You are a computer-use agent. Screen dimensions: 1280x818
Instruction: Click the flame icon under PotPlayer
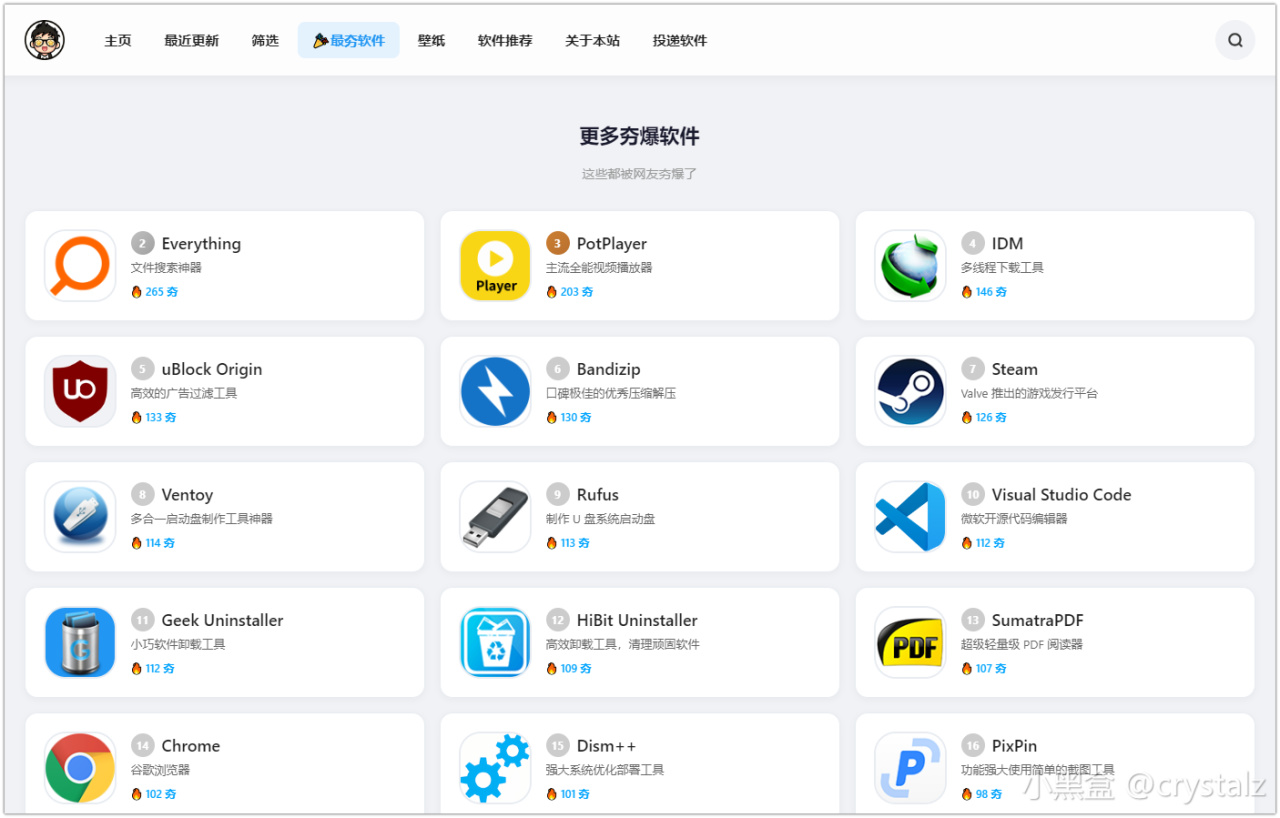(552, 292)
